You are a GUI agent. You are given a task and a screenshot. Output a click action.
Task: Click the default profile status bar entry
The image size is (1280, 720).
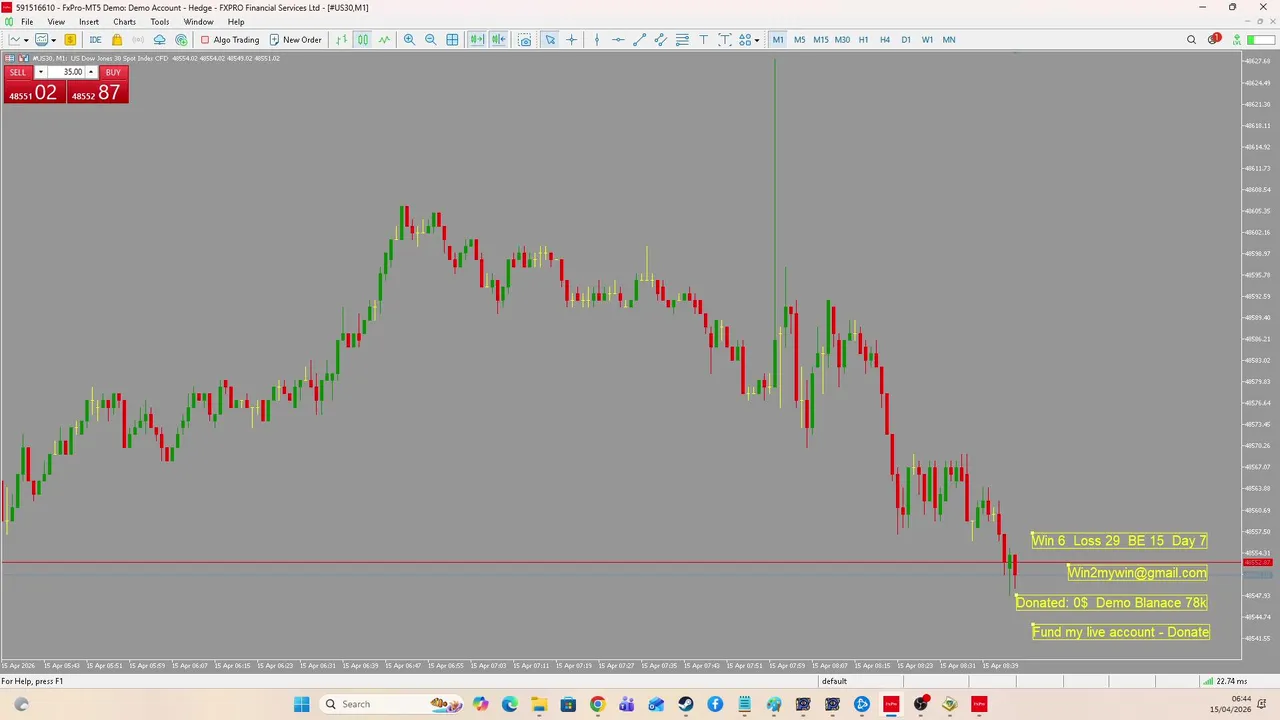tap(834, 681)
